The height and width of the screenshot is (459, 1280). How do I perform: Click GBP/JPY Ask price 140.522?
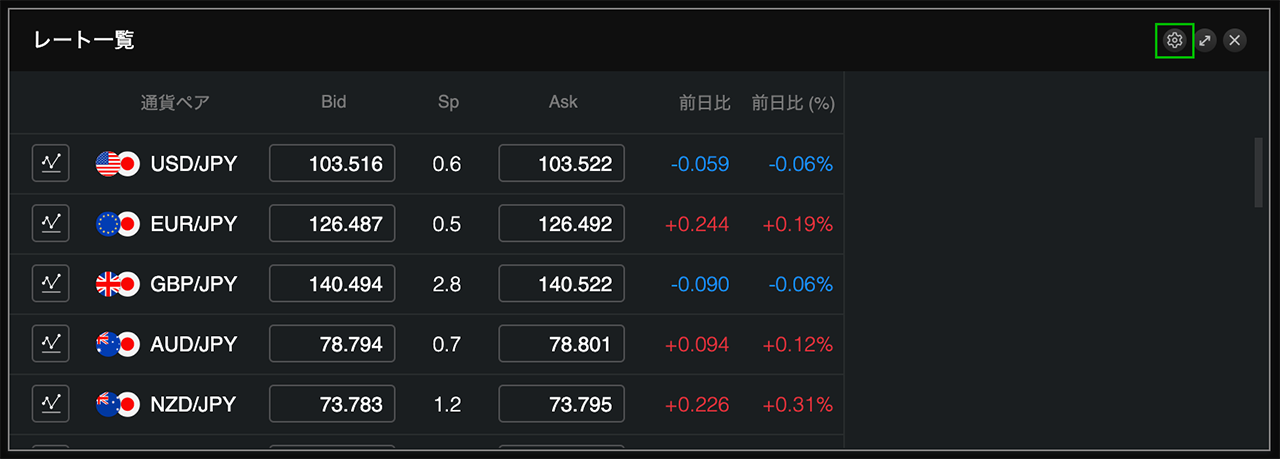pos(561,284)
